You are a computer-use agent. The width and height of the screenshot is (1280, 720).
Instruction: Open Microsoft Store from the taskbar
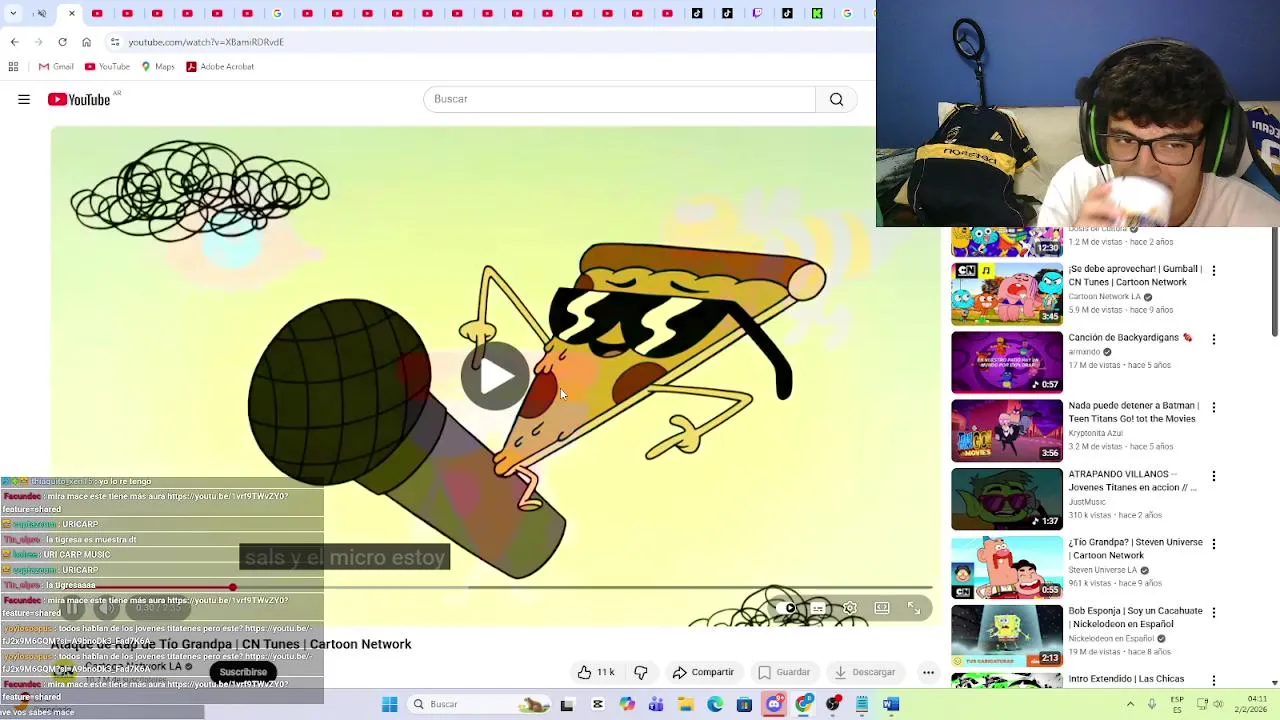click(744, 704)
